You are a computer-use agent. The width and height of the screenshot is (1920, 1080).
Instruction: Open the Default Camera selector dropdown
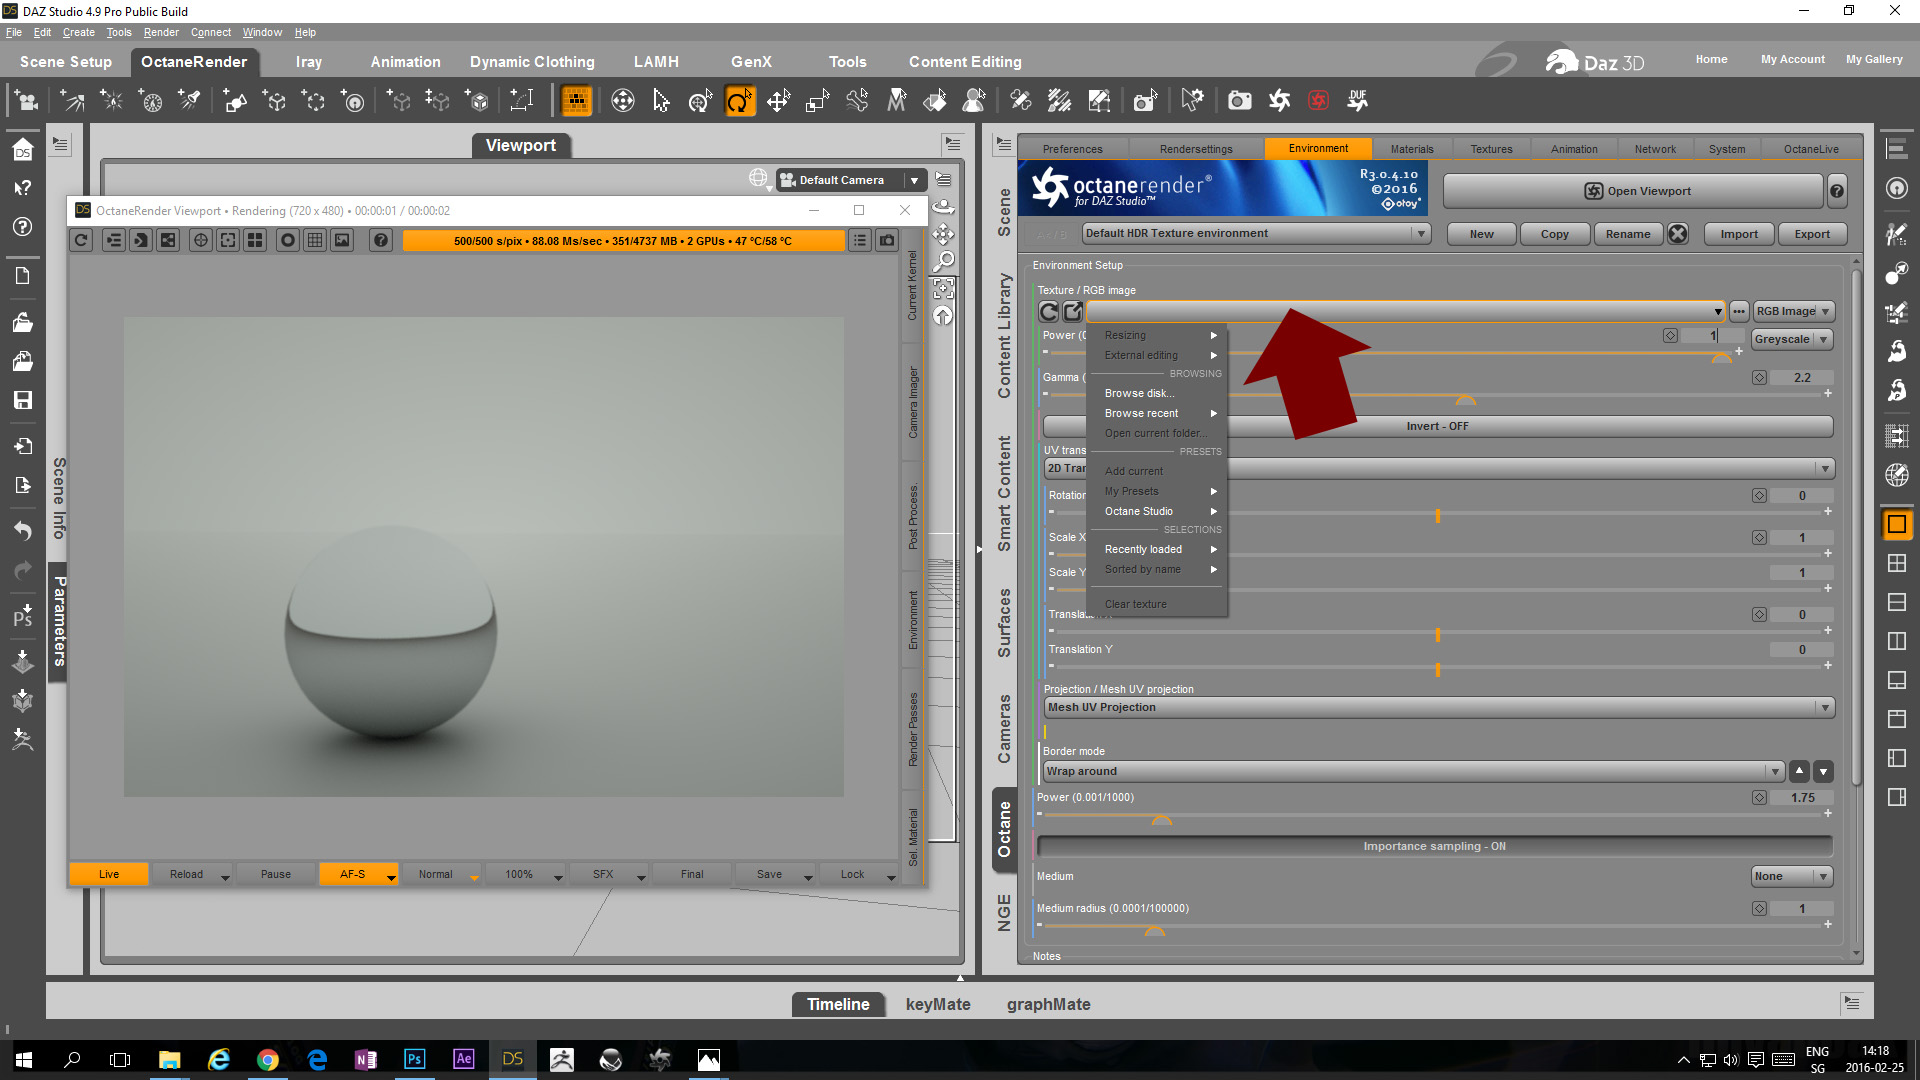914,180
